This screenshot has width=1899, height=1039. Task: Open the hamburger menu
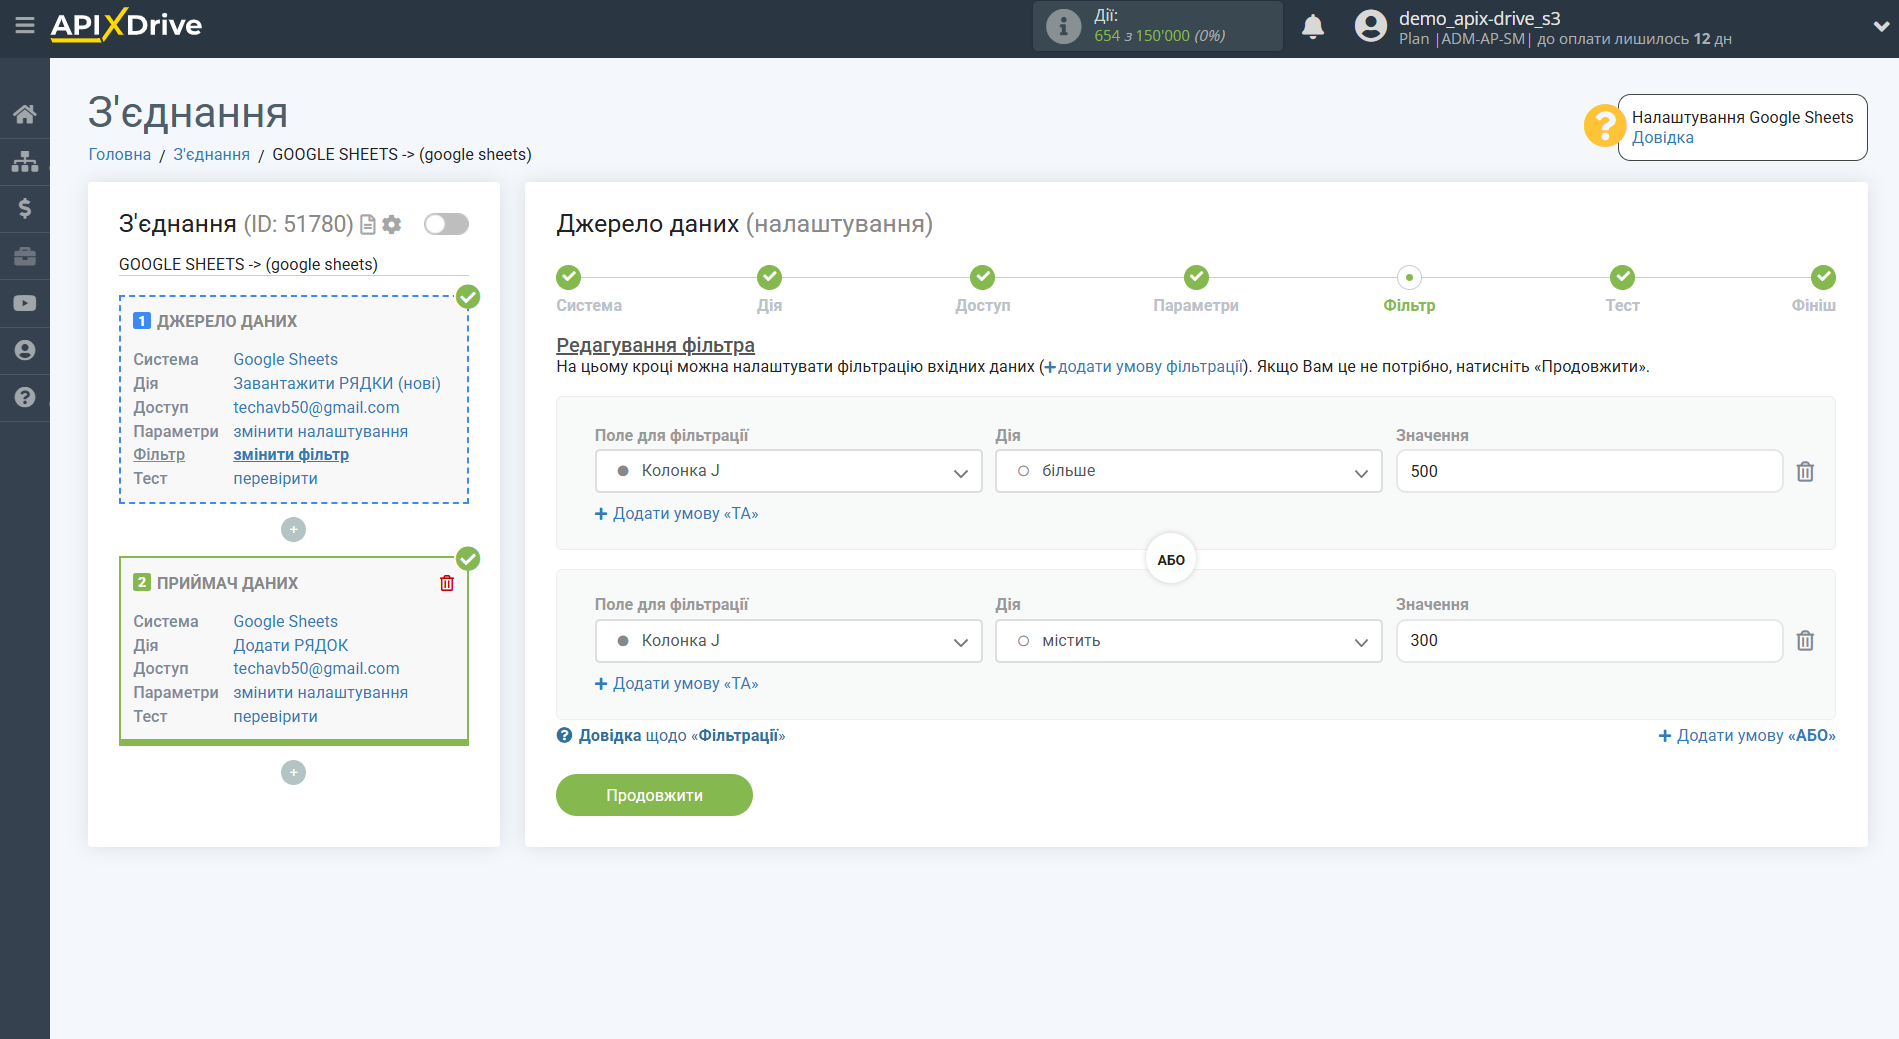coord(25,25)
